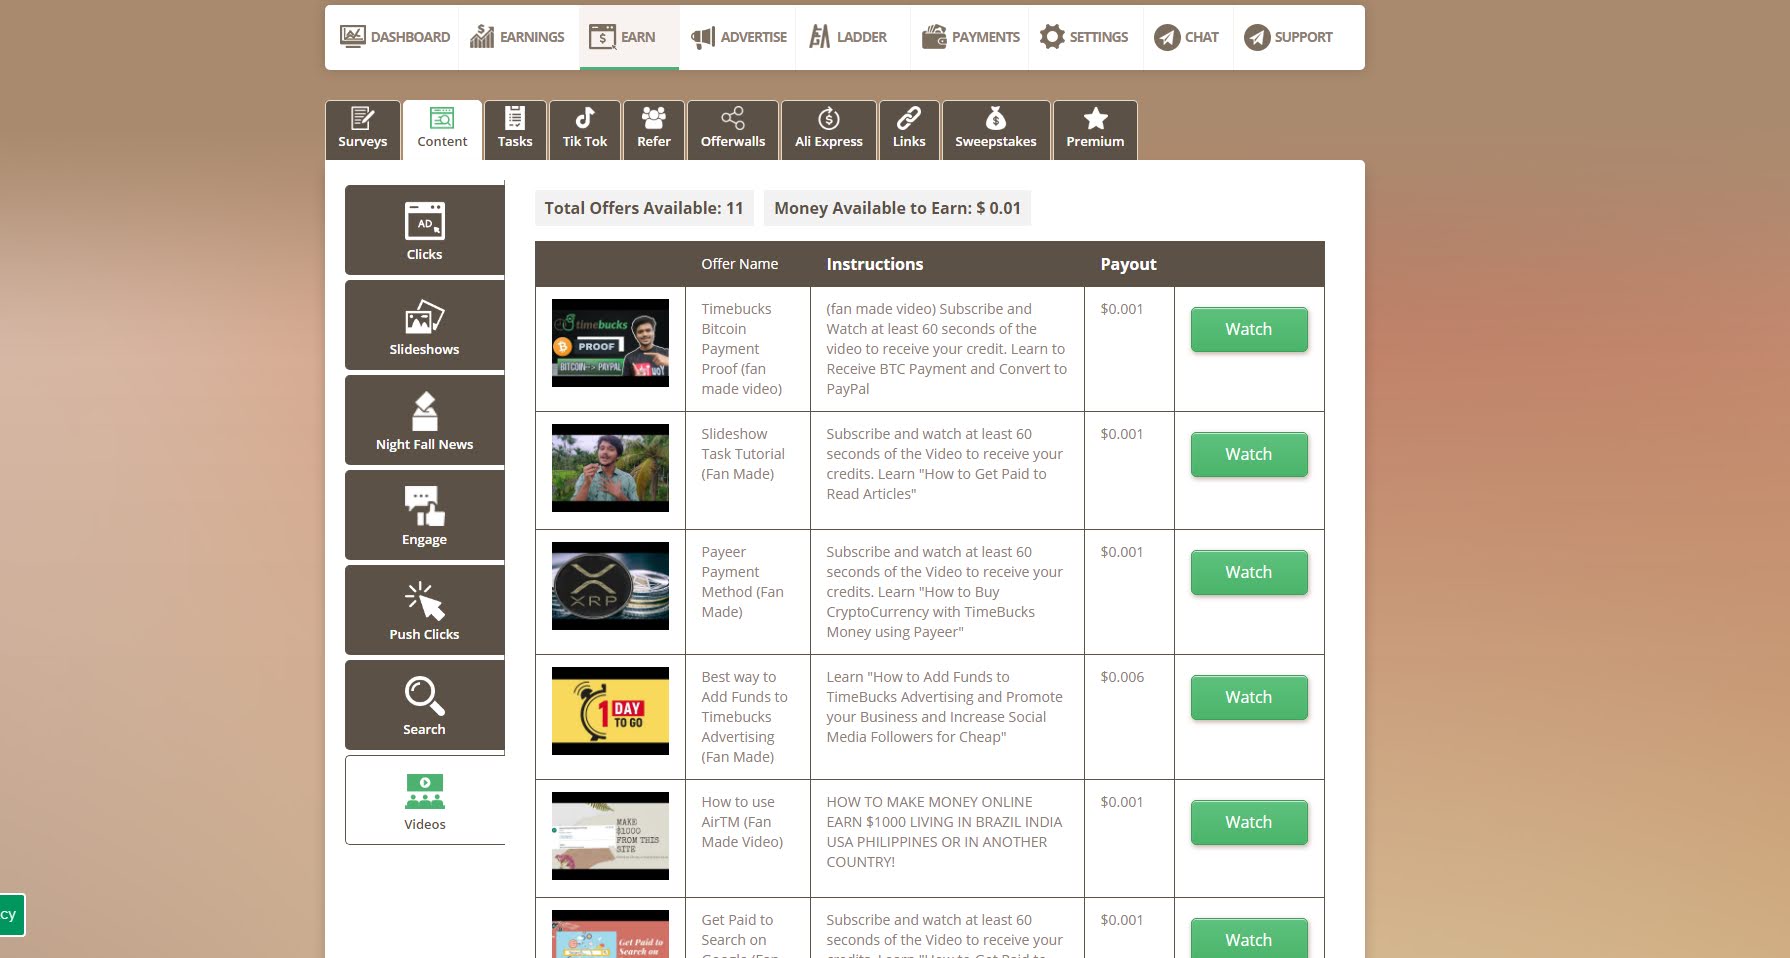Click the Earnings bar graph icon
Viewport: 1790px width, 958px height.
482,37
